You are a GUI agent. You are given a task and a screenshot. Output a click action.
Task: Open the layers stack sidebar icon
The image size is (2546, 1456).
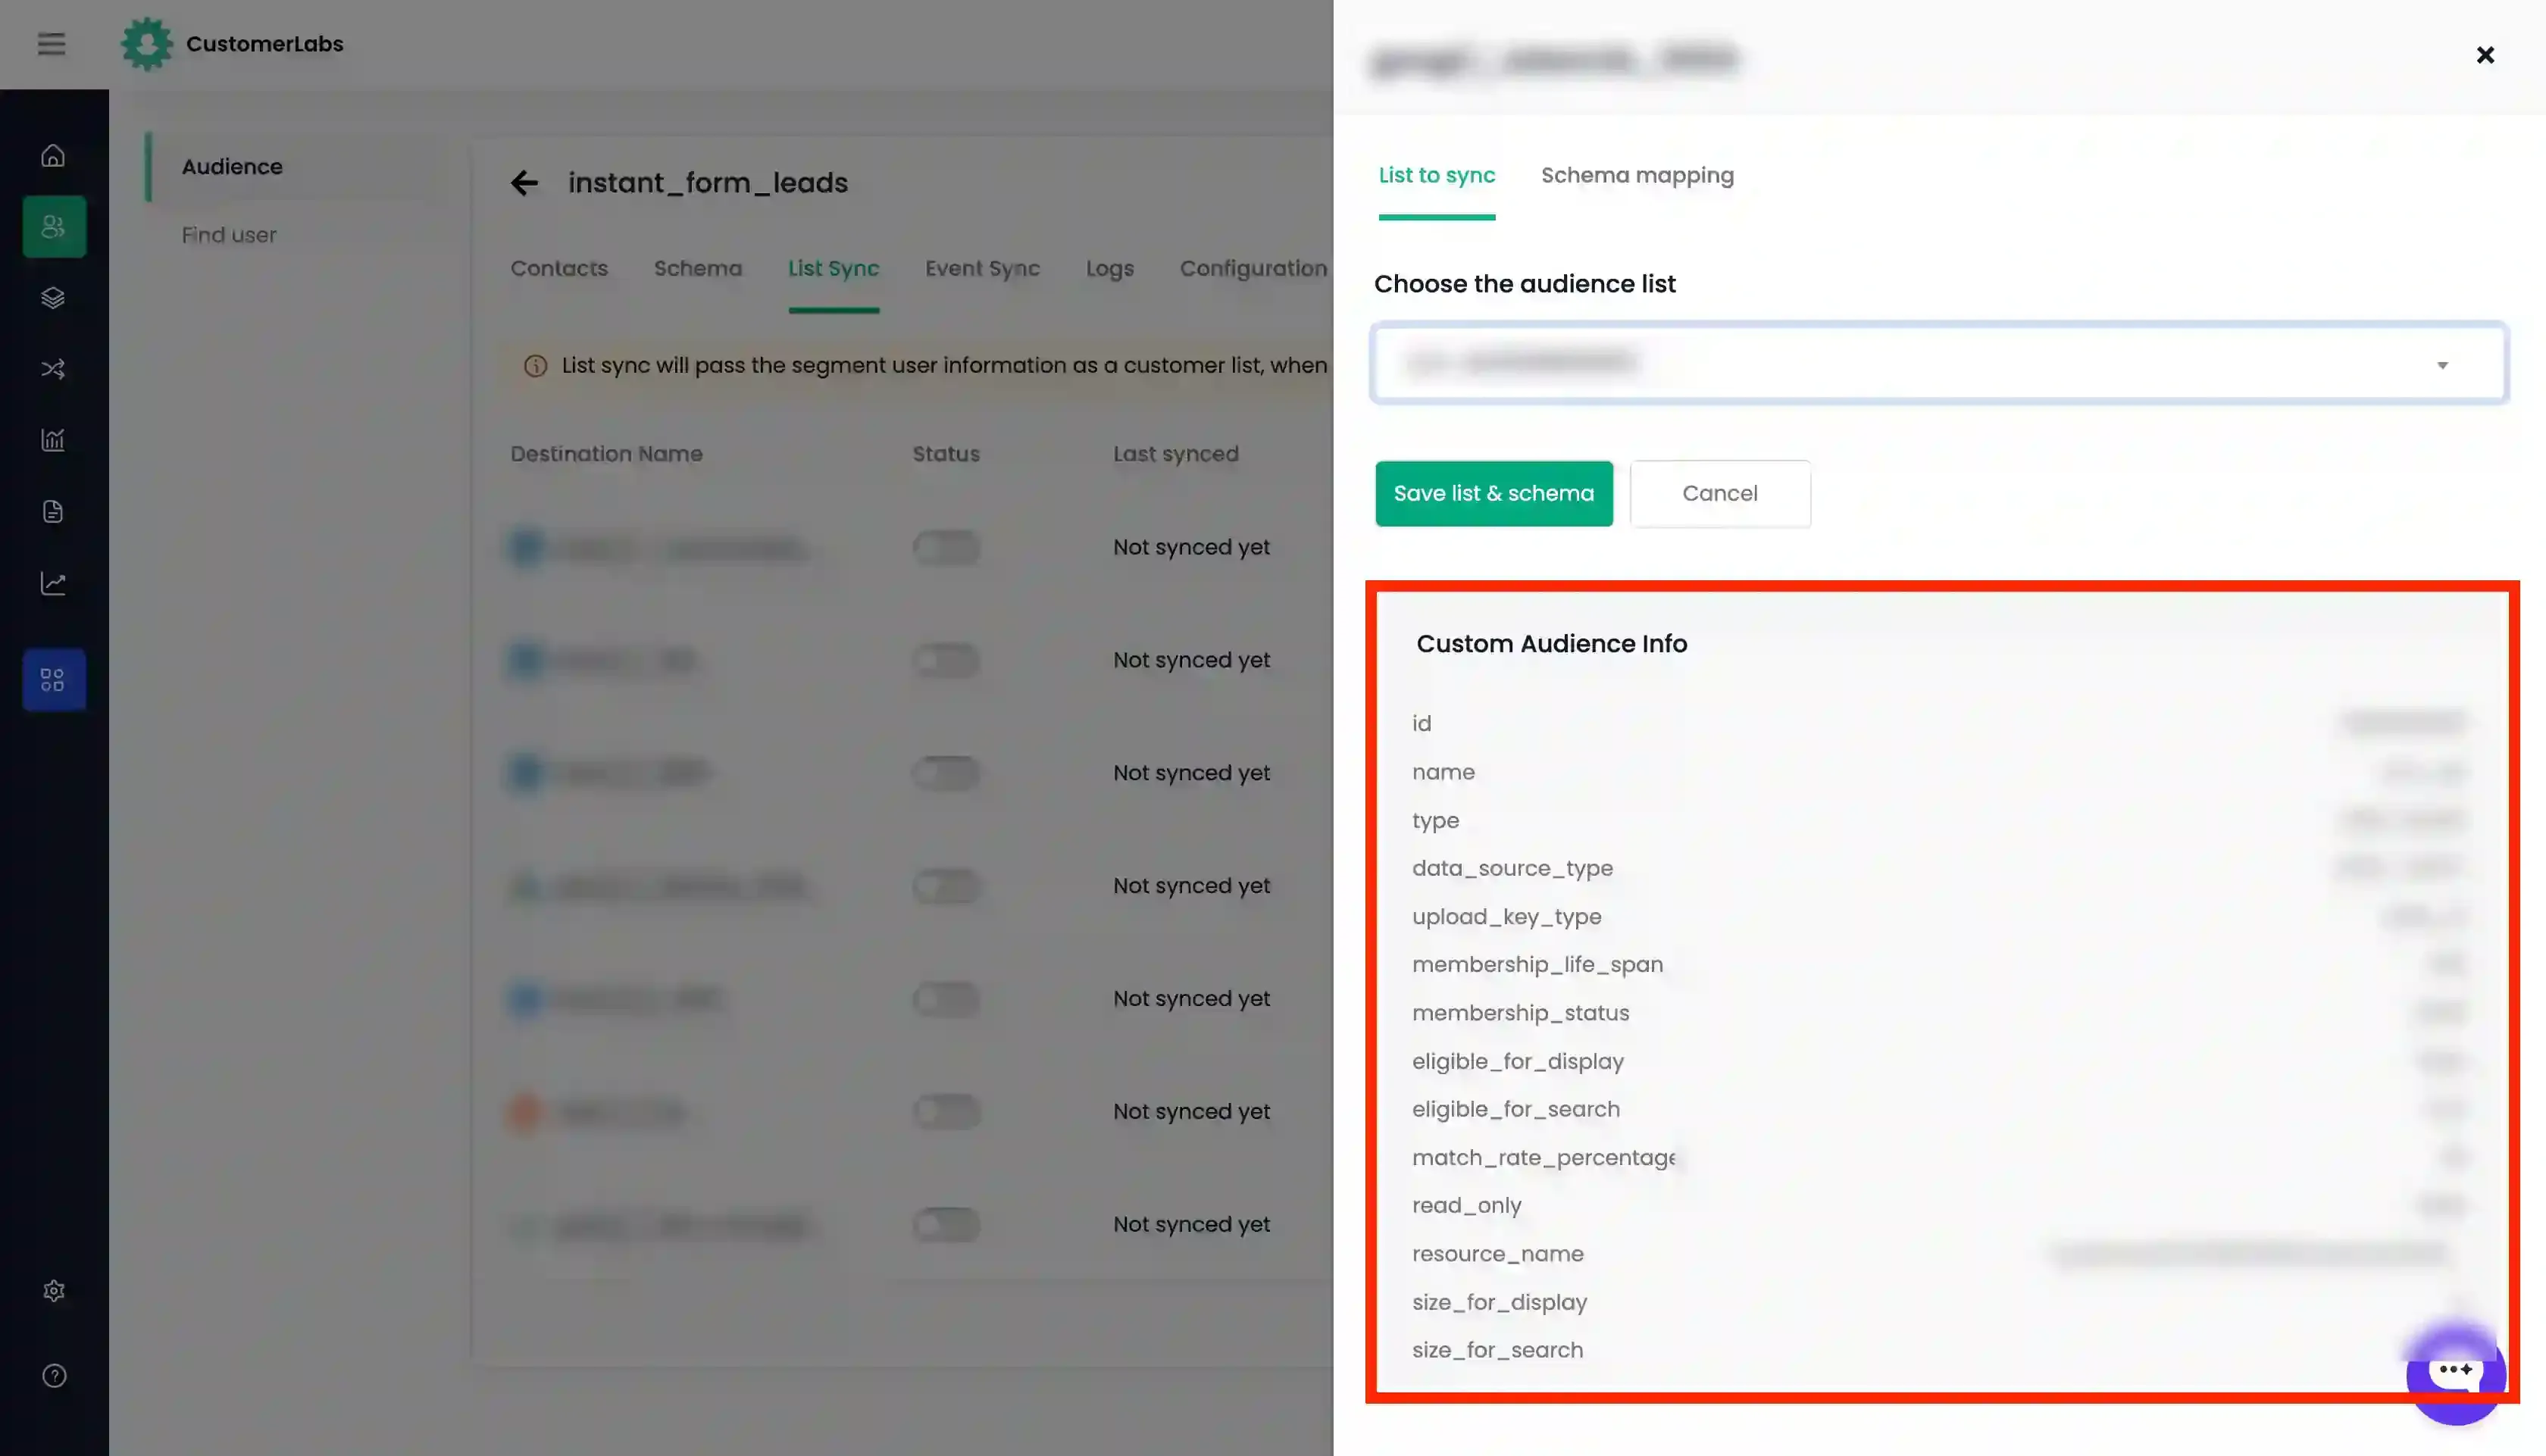[53, 298]
